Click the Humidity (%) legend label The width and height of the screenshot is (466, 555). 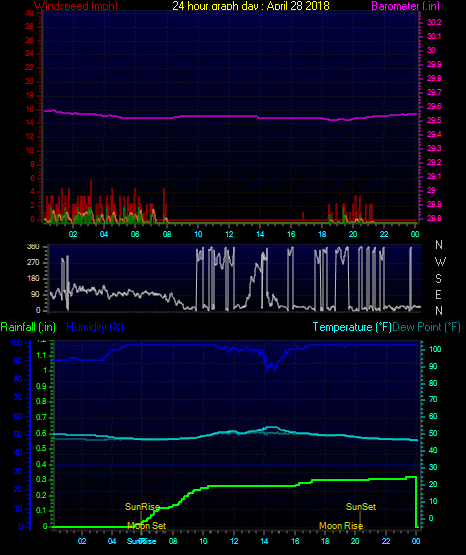click(x=95, y=327)
